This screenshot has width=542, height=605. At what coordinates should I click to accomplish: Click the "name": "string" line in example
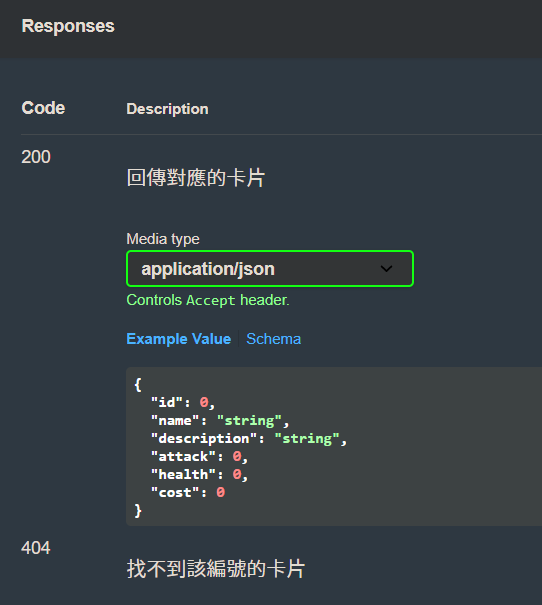coord(220,421)
